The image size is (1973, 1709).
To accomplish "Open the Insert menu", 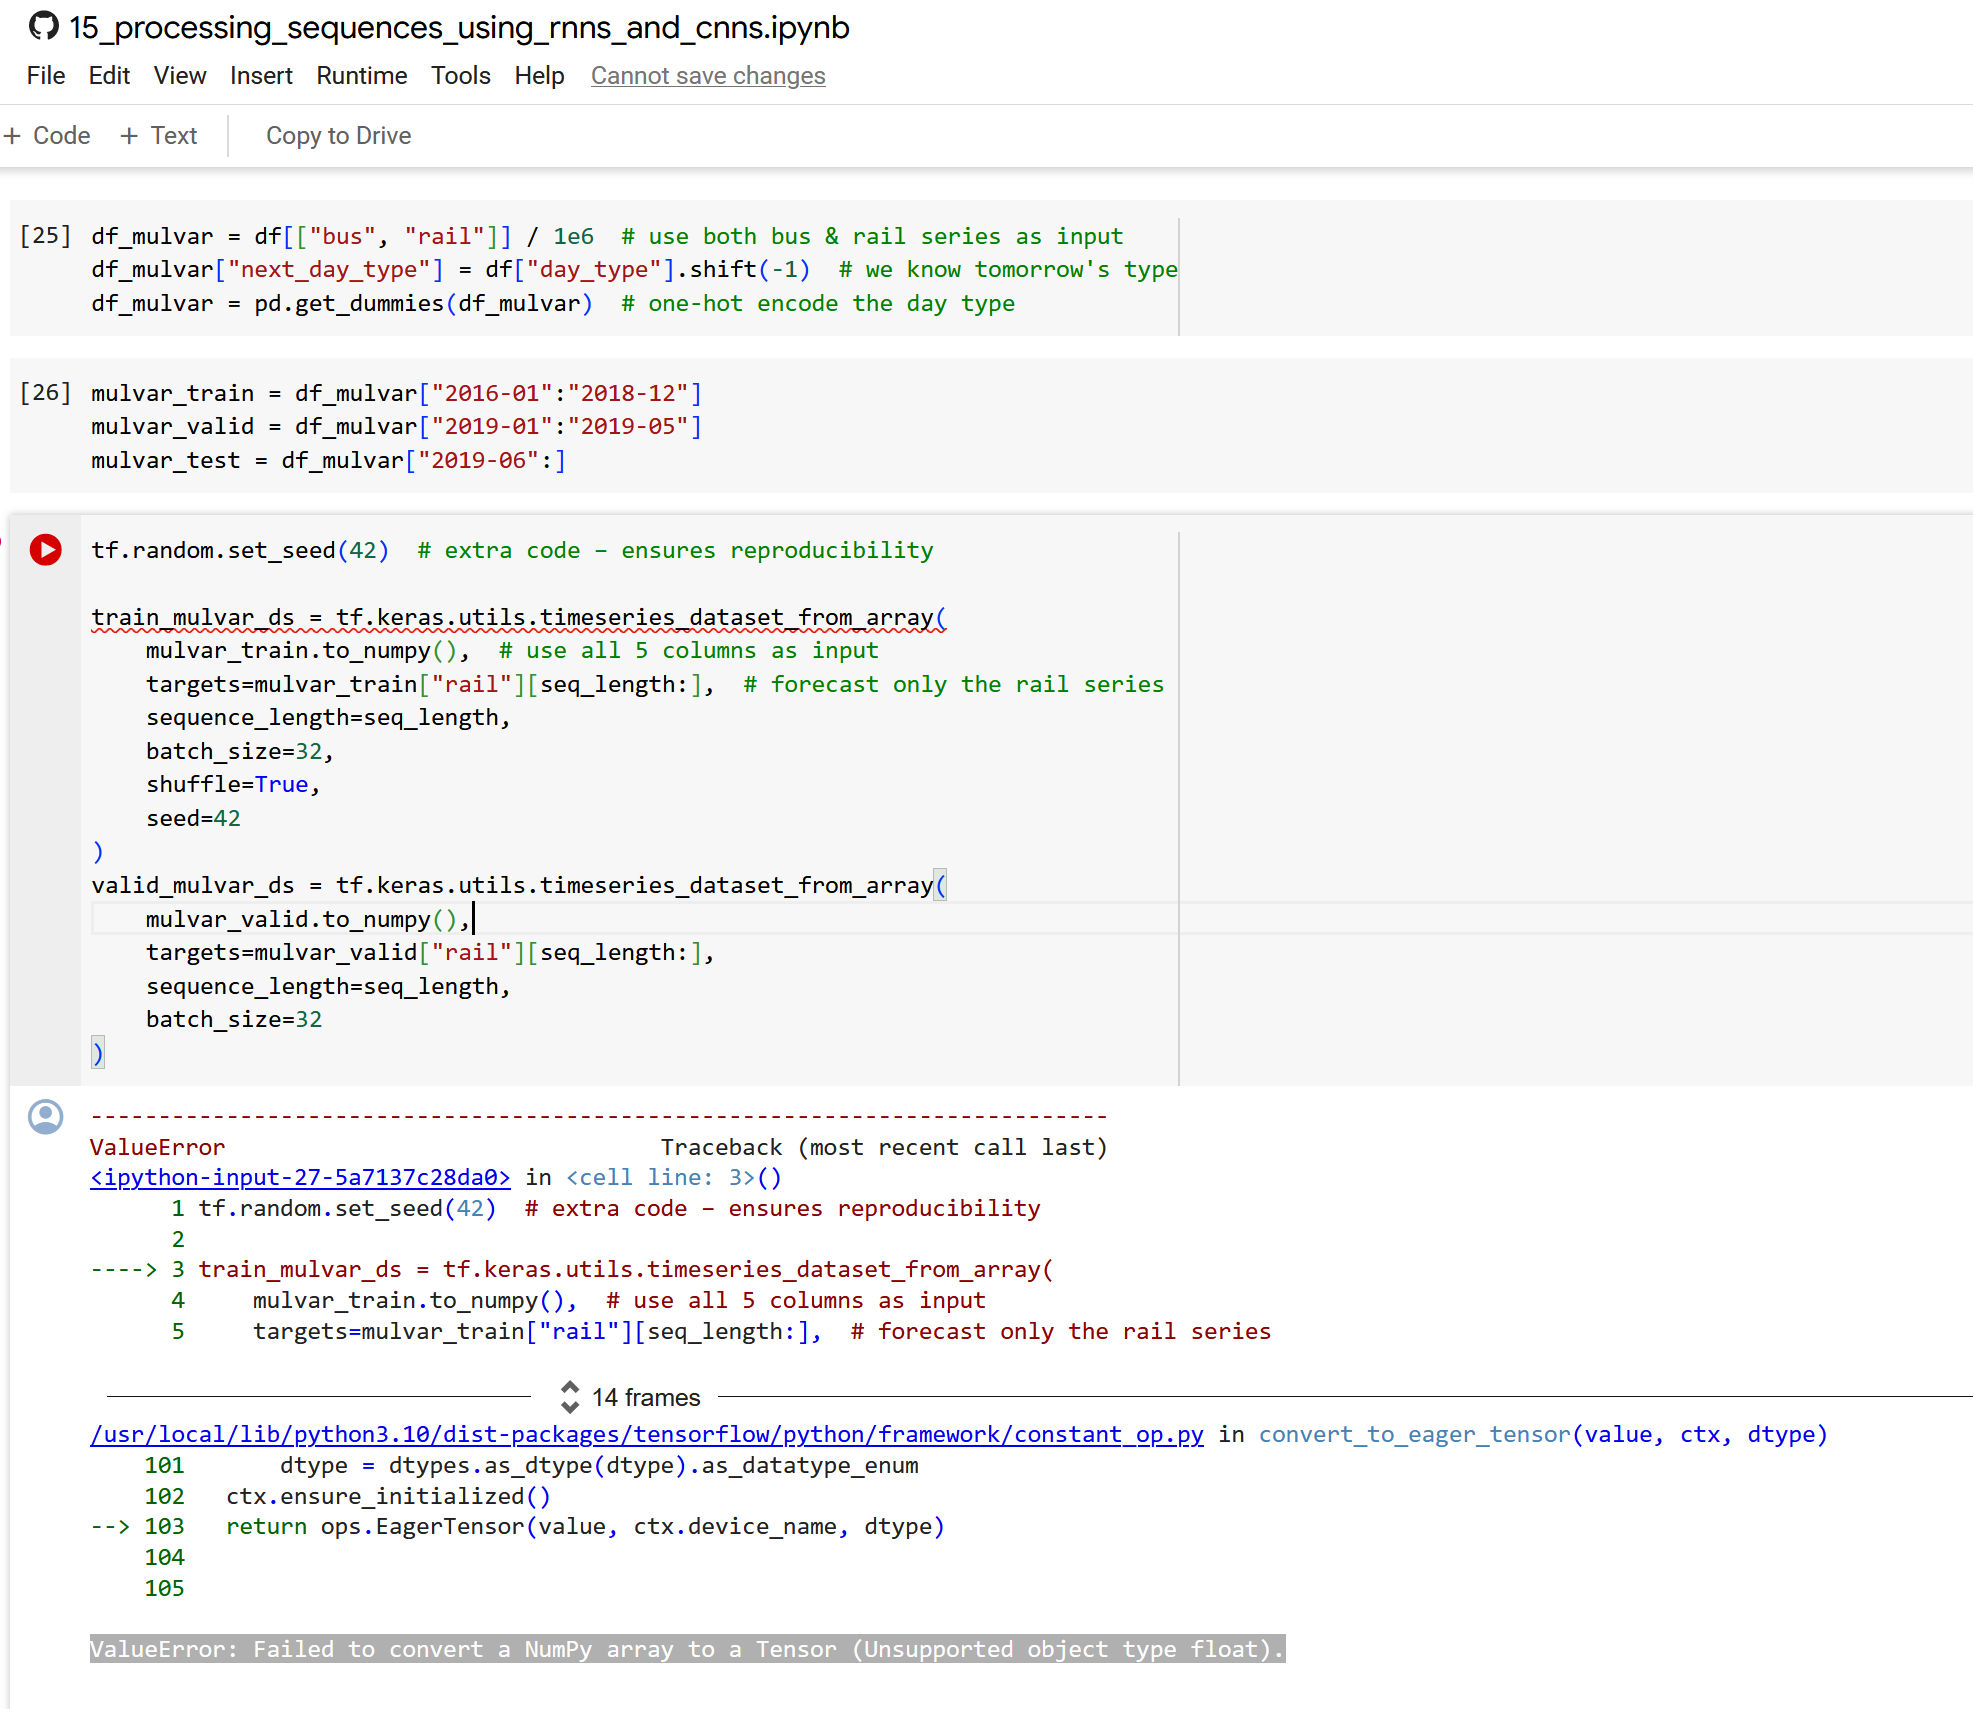I will [x=261, y=76].
